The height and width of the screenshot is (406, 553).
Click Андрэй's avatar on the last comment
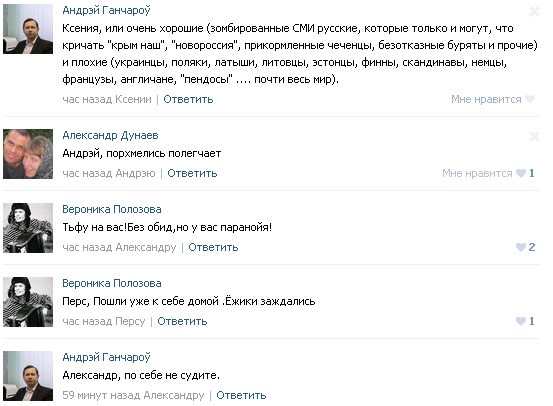tap(28, 376)
